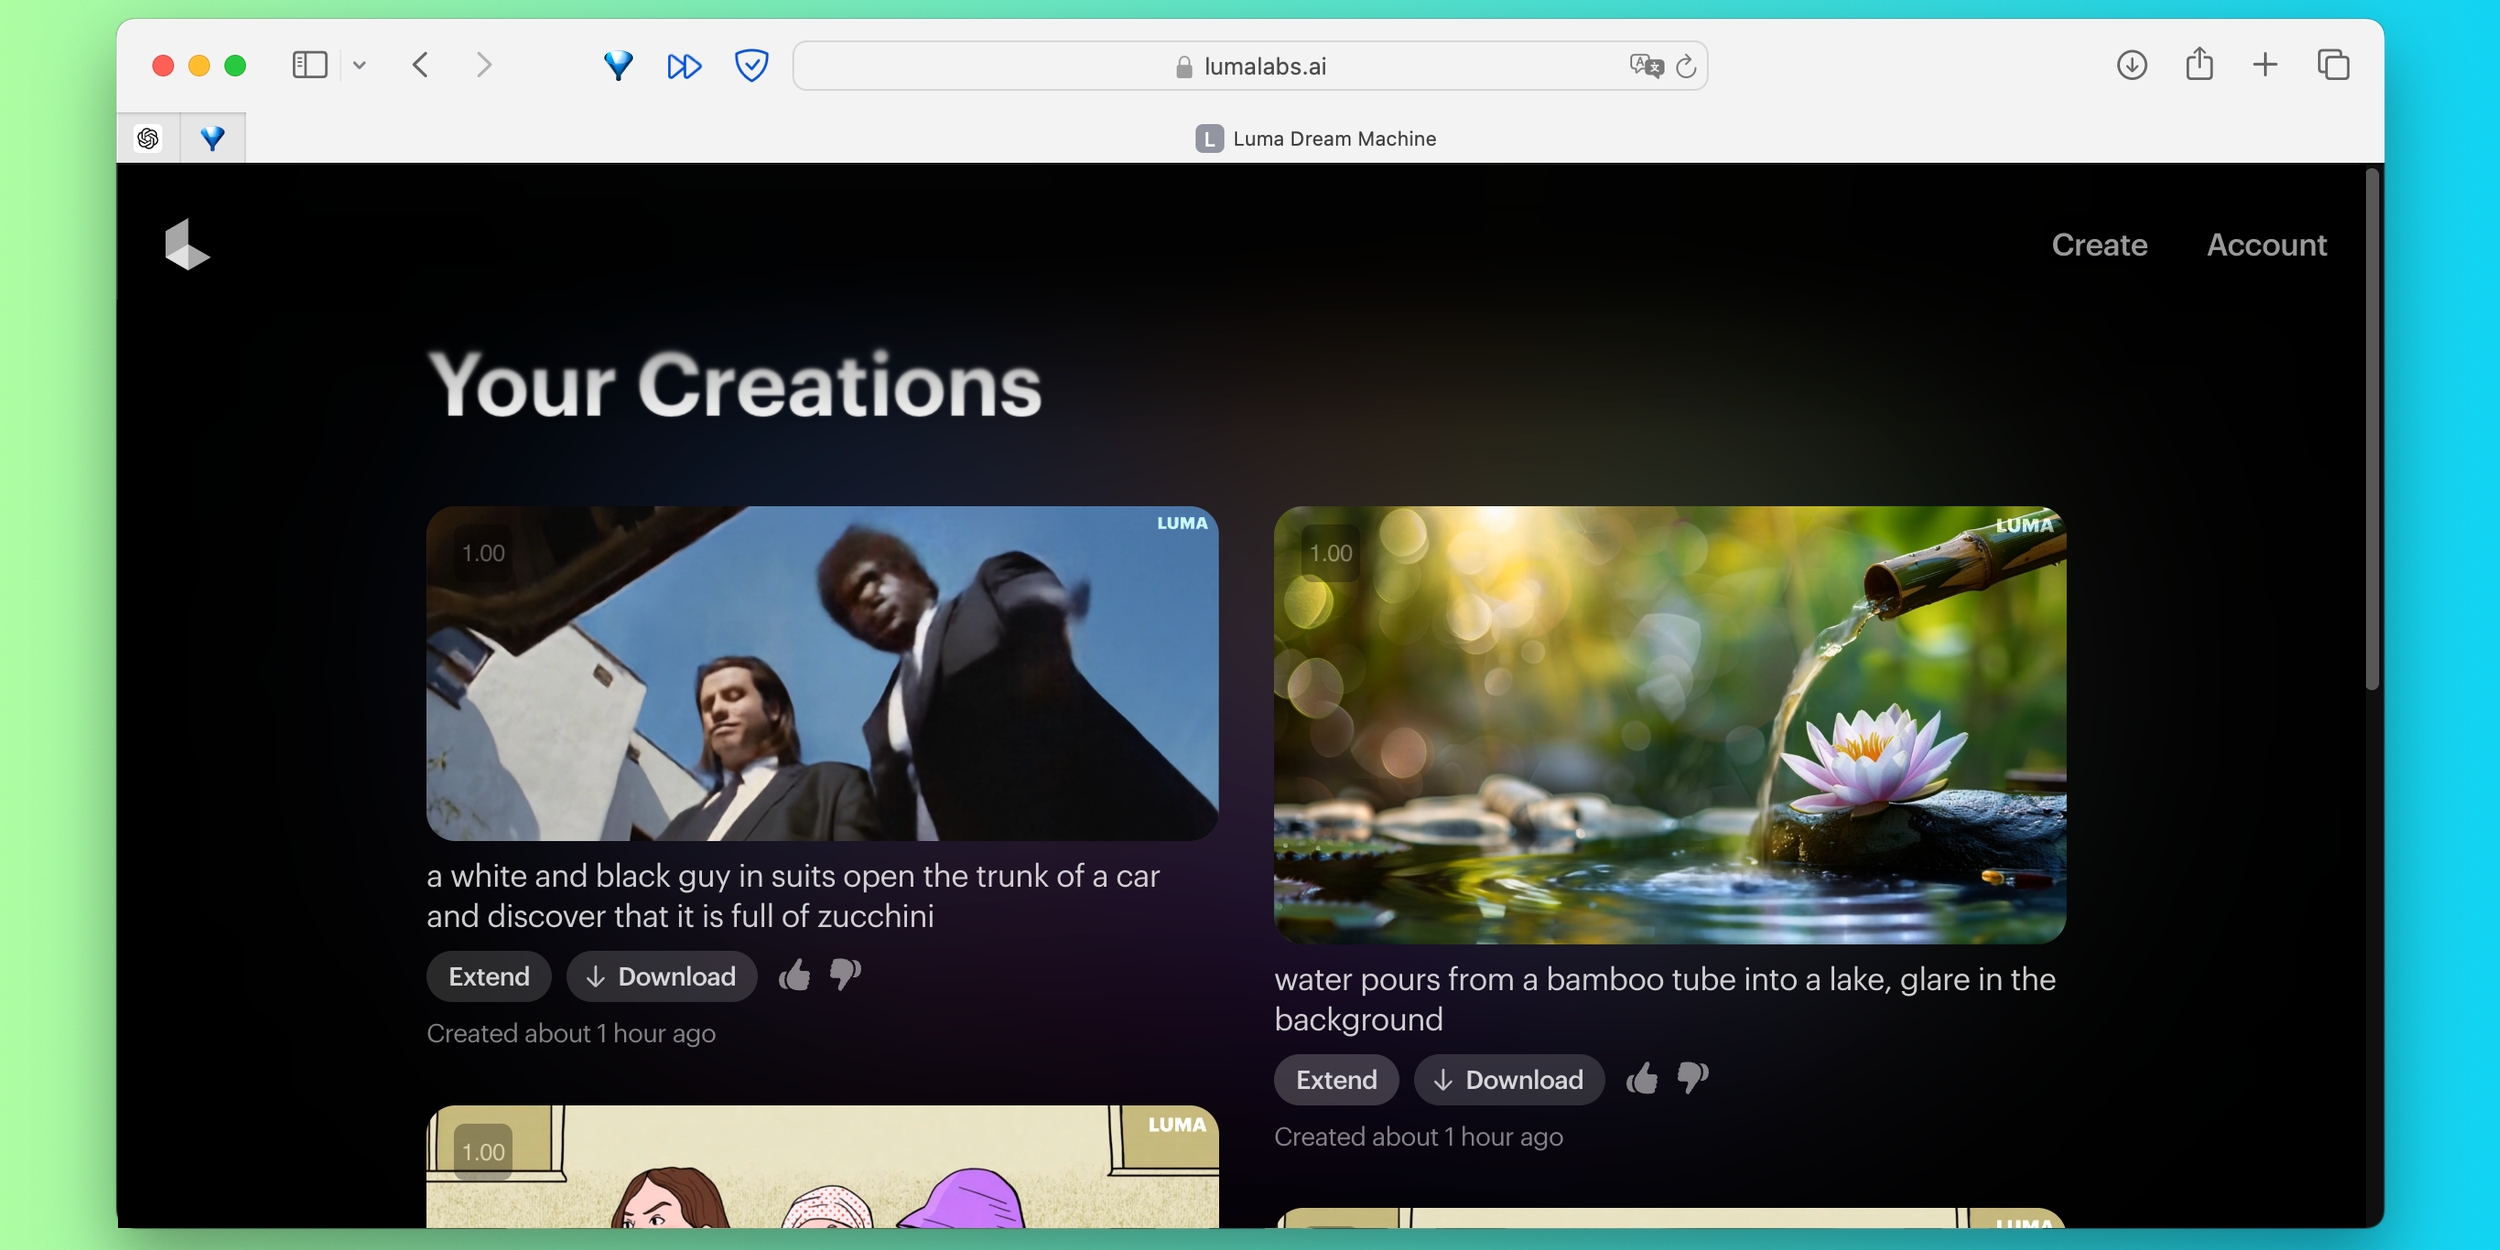The width and height of the screenshot is (2500, 1250).
Task: Thumbs down the zucchini trunk video
Action: pos(845,974)
